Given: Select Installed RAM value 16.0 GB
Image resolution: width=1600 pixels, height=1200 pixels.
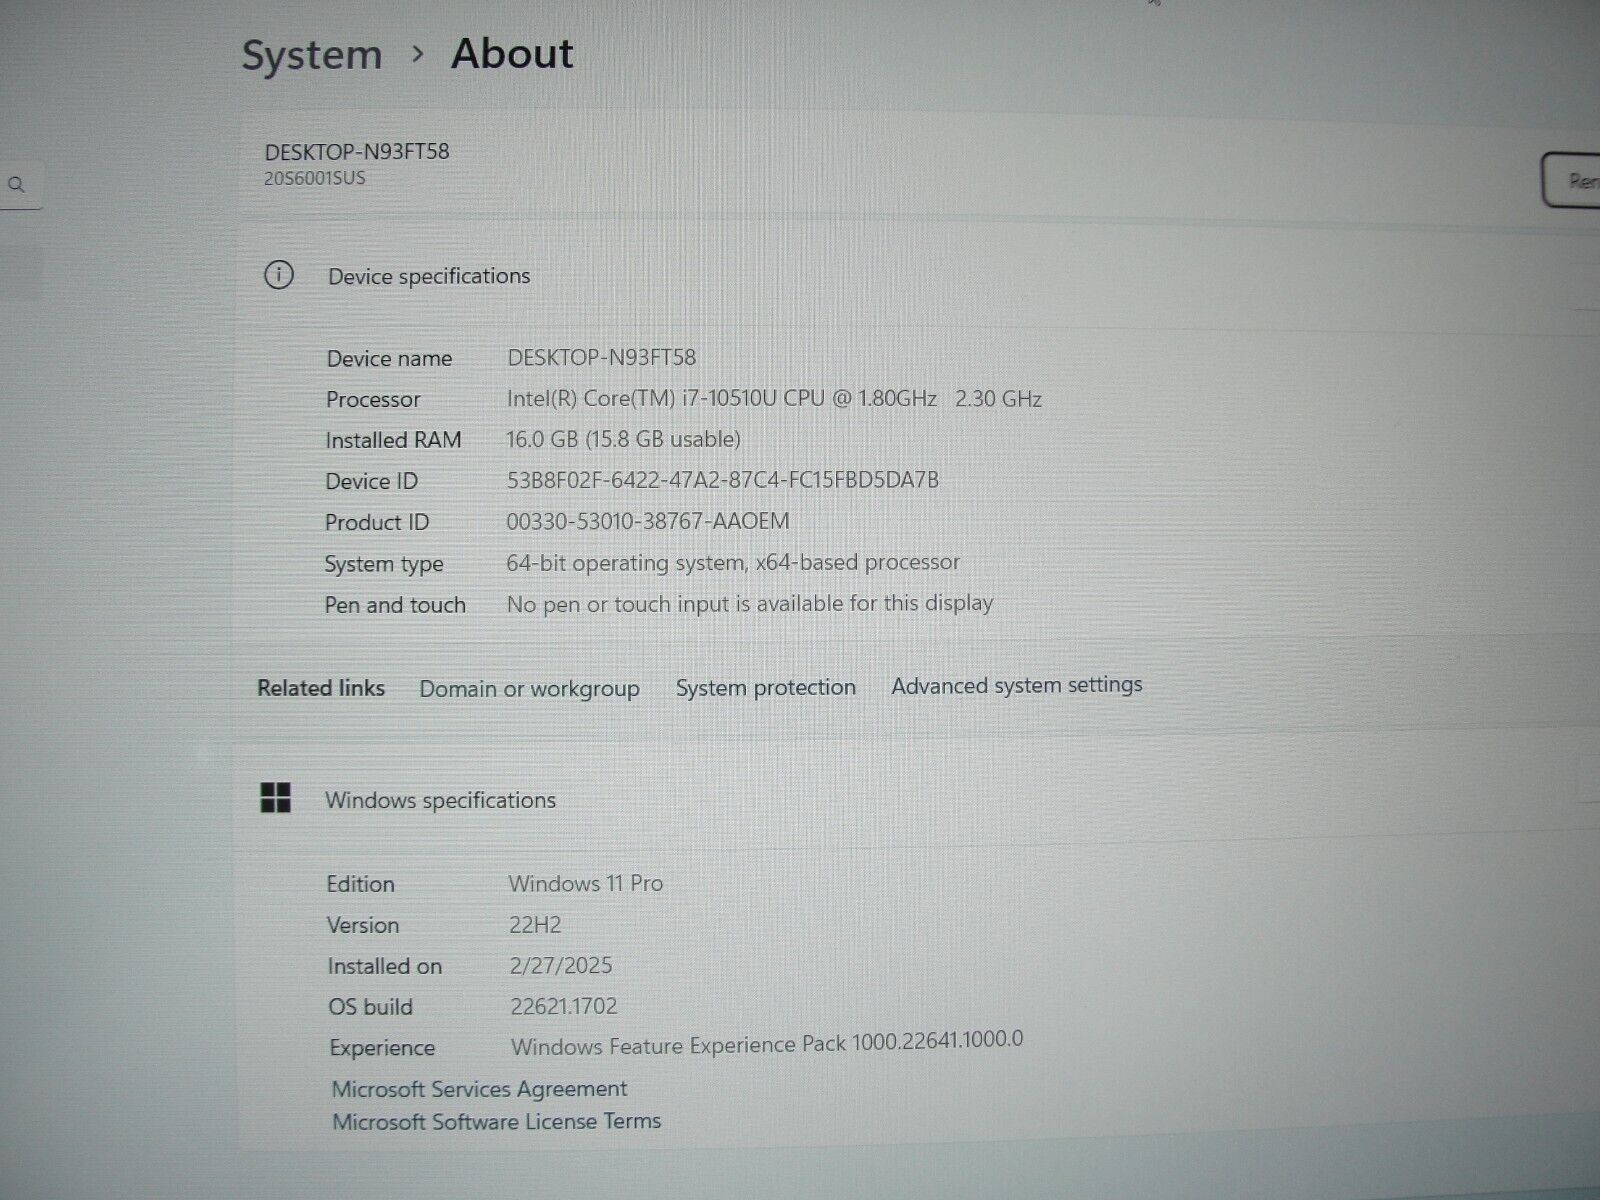Looking at the screenshot, I should click(x=623, y=439).
